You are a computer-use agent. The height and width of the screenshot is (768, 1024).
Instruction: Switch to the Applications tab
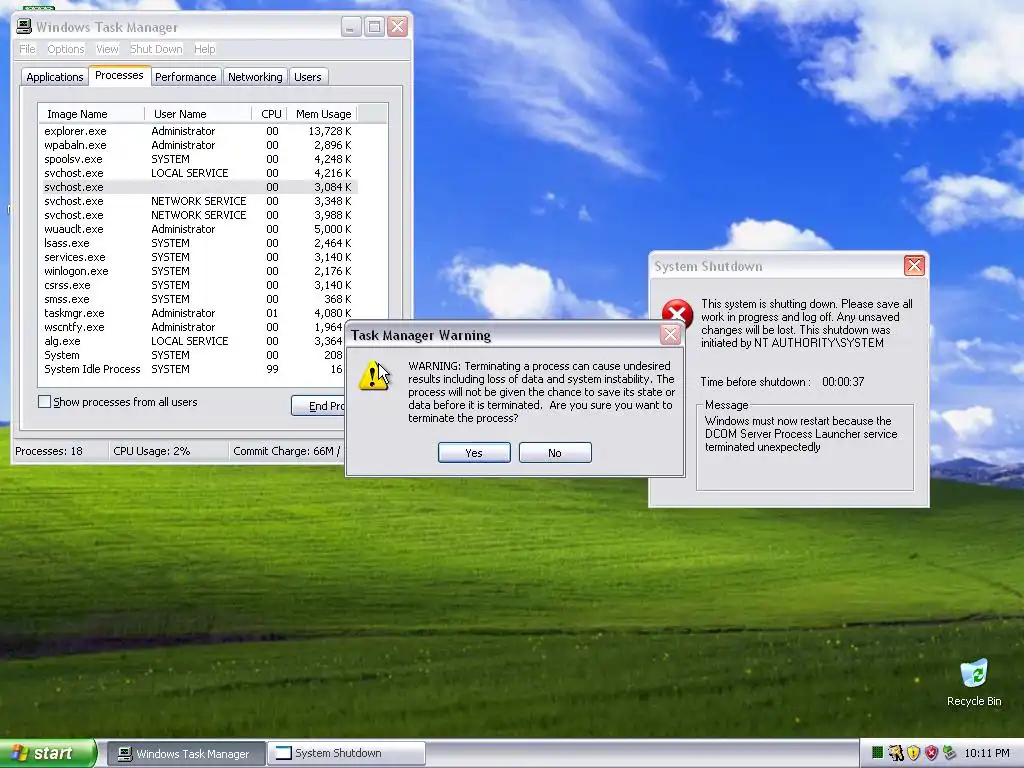pyautogui.click(x=55, y=77)
